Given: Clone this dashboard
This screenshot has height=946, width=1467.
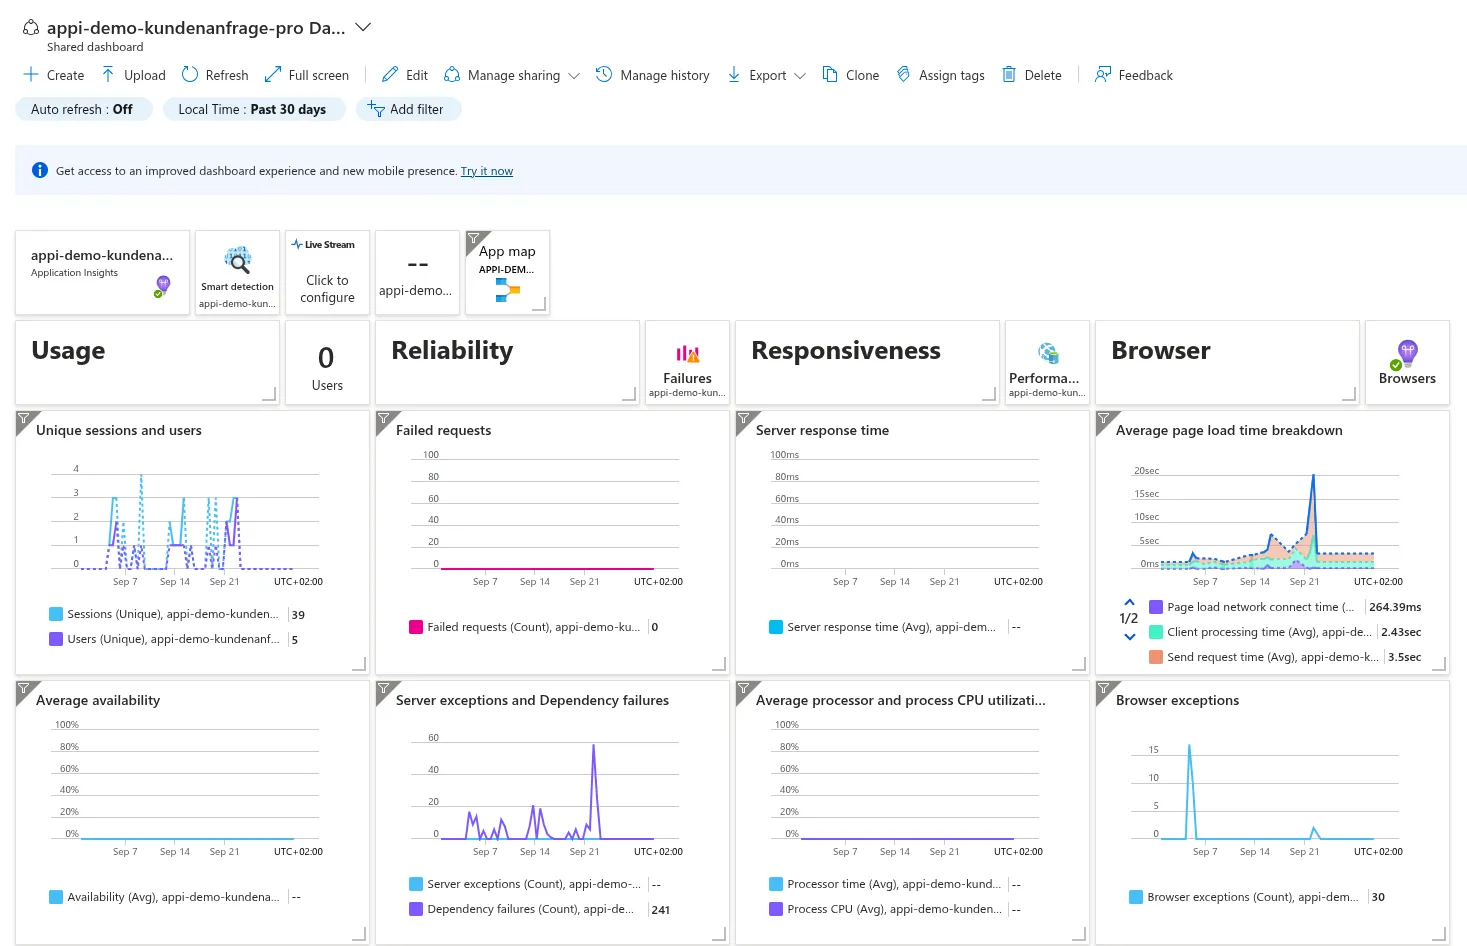Looking at the screenshot, I should pos(851,75).
